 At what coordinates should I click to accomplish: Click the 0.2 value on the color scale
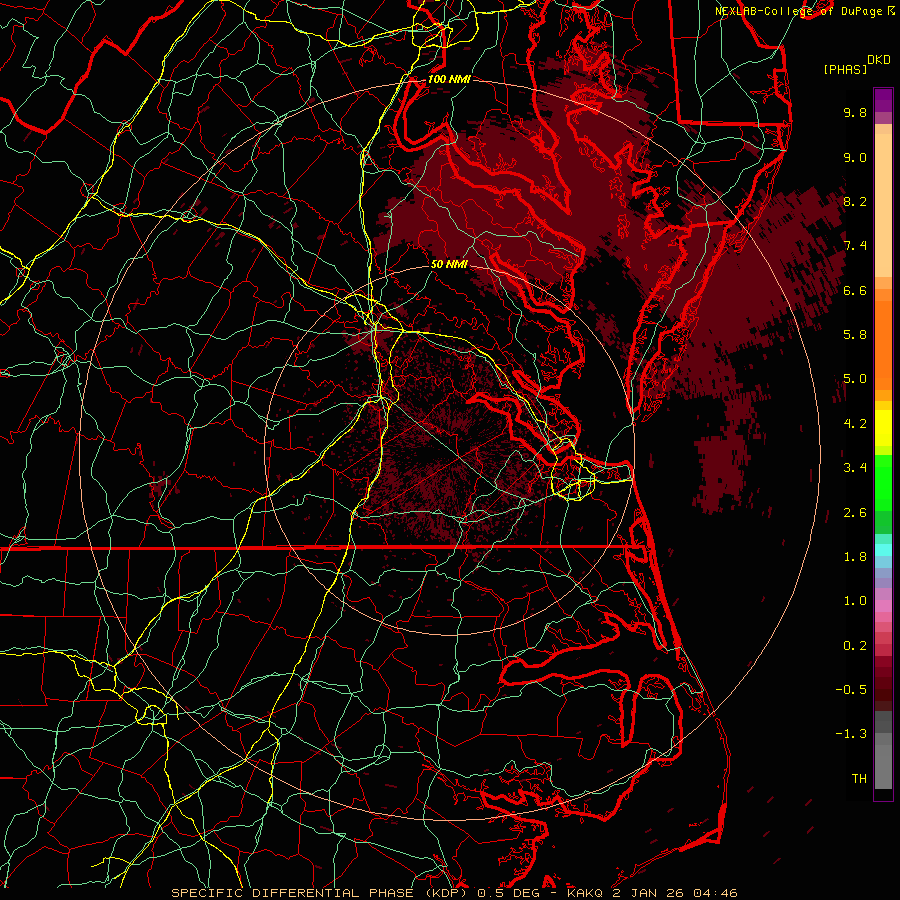pyautogui.click(x=855, y=646)
